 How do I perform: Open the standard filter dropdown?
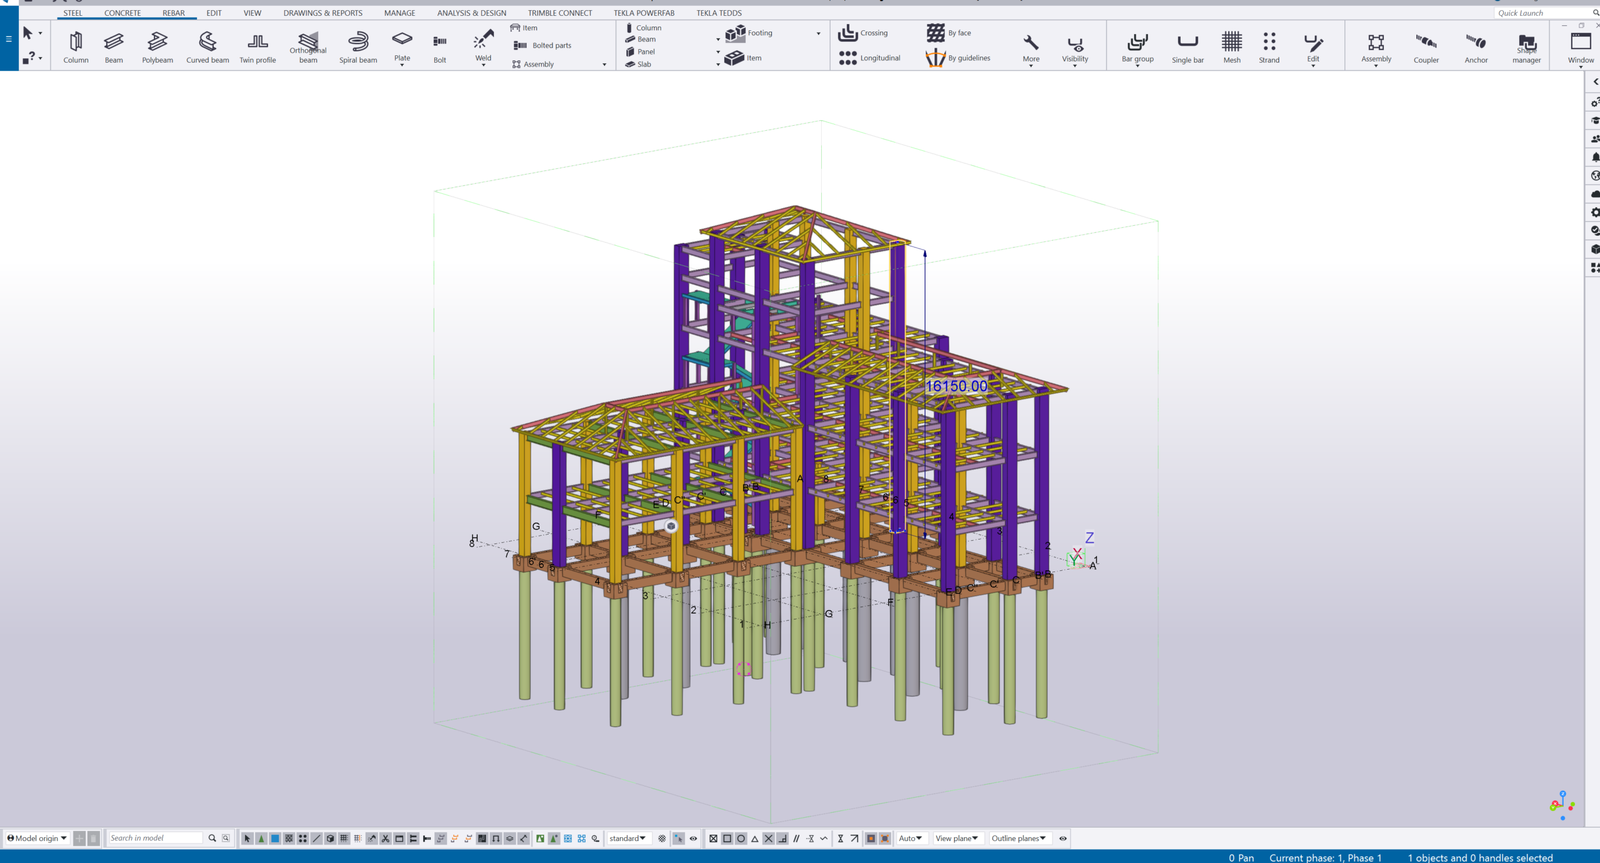(x=628, y=838)
